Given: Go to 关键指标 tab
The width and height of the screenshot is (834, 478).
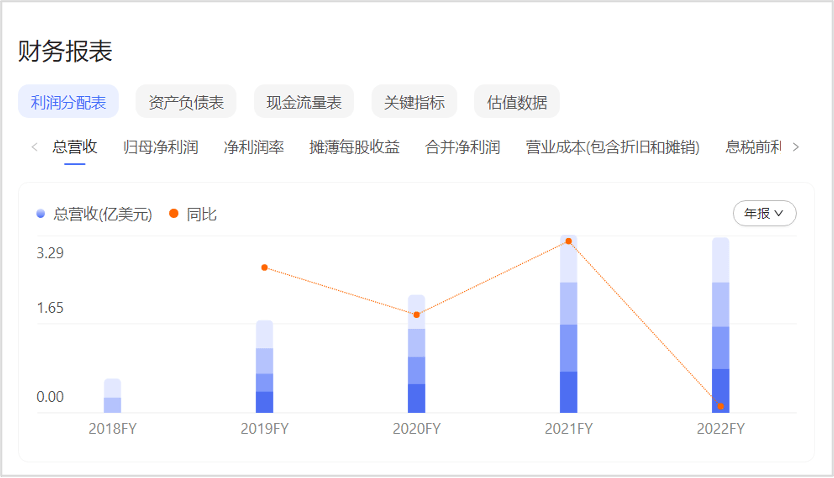Looking at the screenshot, I should [x=414, y=102].
